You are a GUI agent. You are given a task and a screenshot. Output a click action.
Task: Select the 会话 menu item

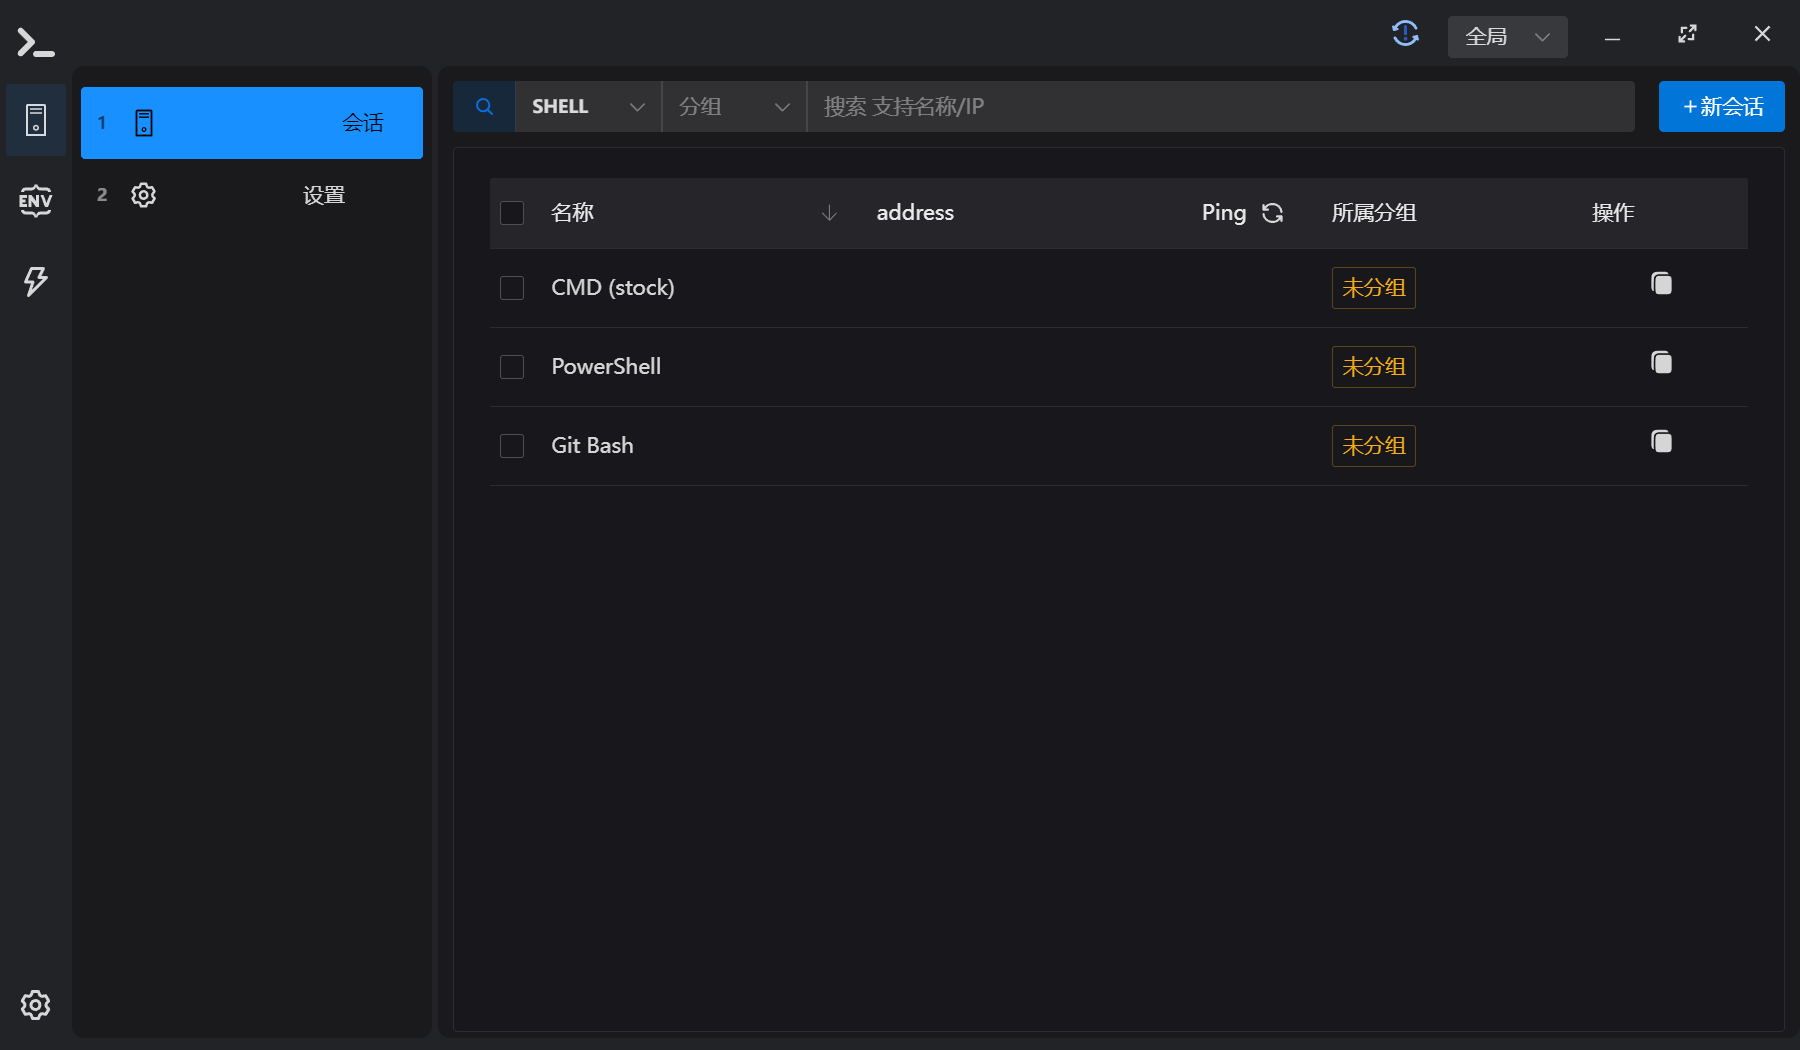click(x=252, y=123)
